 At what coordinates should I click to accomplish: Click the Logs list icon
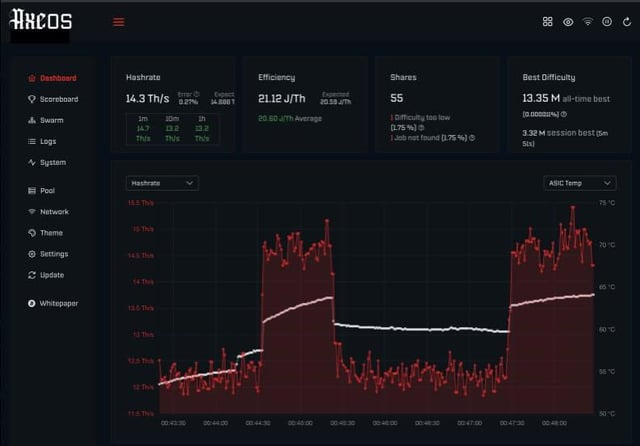(32, 141)
